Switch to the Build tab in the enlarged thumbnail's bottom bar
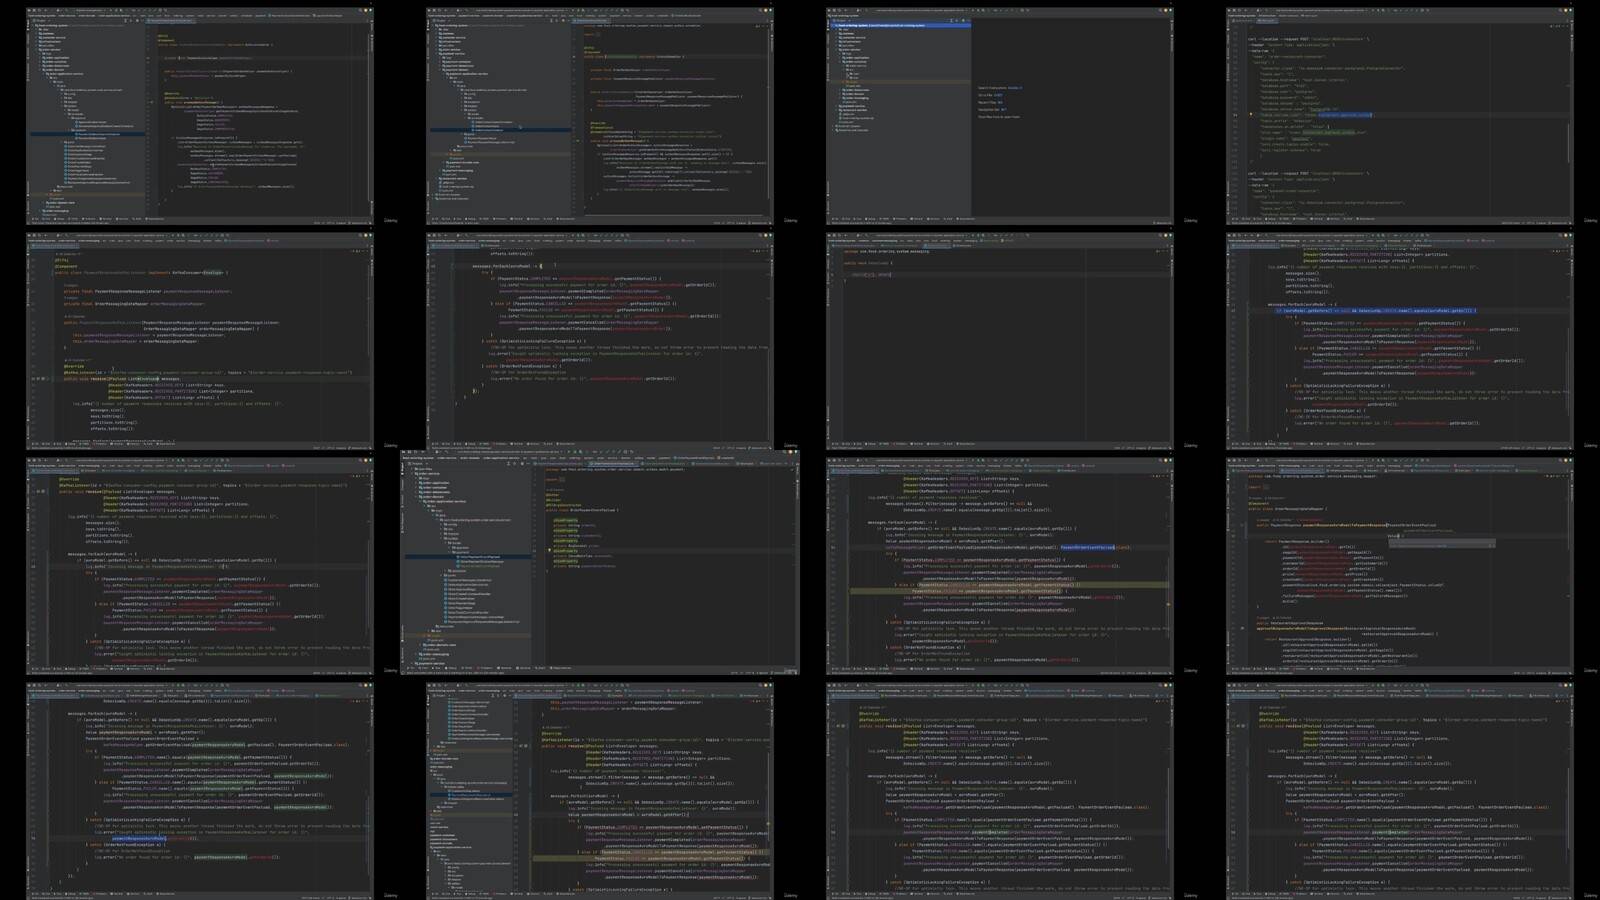Viewport: 1600px width, 900px height. (x=540, y=668)
